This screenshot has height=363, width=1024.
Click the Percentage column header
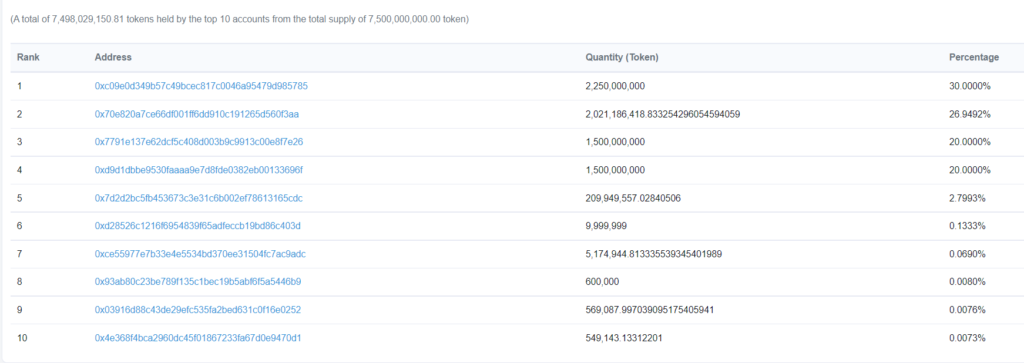[x=974, y=57]
